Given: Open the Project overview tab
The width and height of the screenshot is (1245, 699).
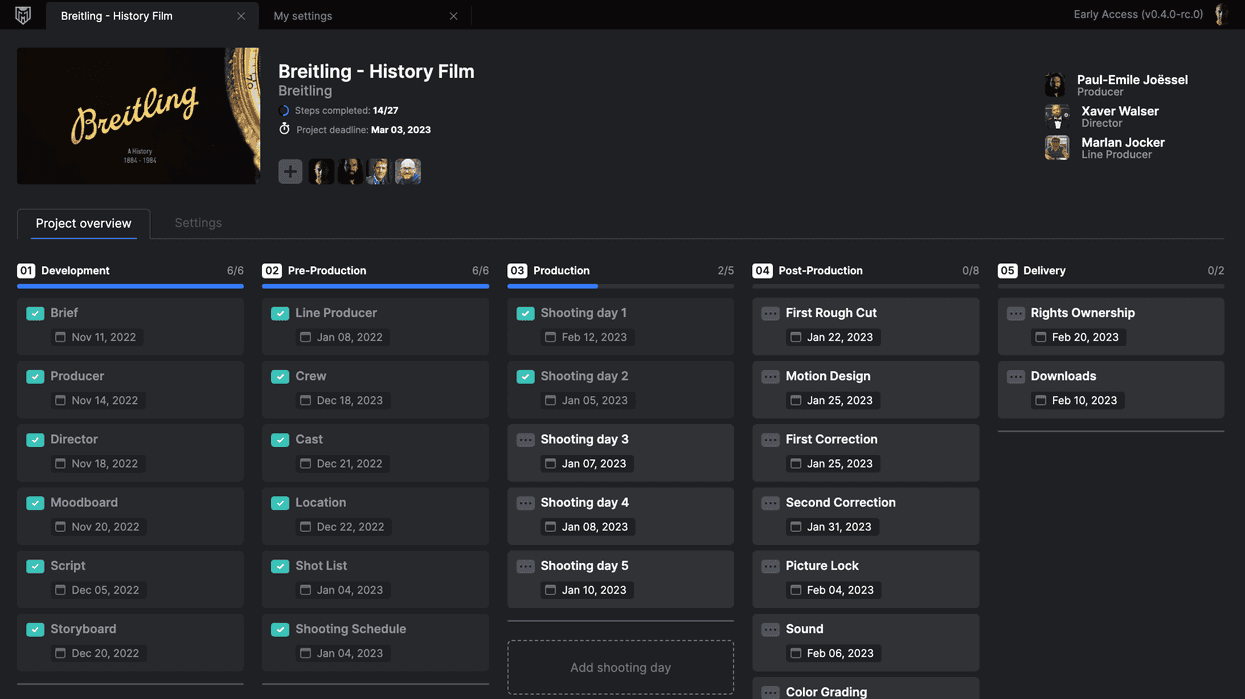Looking at the screenshot, I should tap(84, 223).
